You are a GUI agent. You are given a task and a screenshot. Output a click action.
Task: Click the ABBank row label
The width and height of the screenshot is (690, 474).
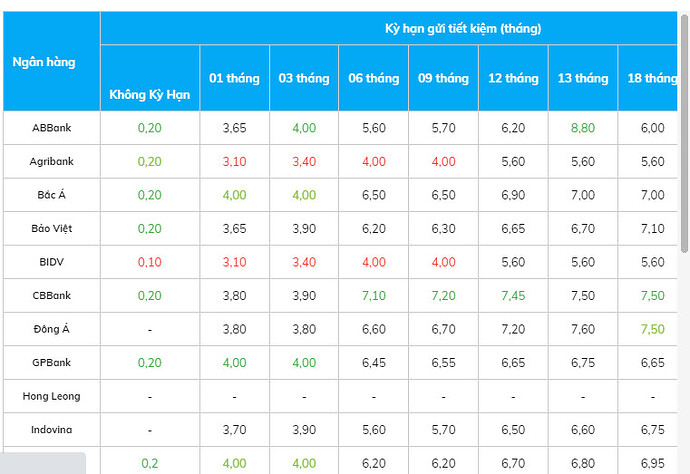[x=51, y=128]
